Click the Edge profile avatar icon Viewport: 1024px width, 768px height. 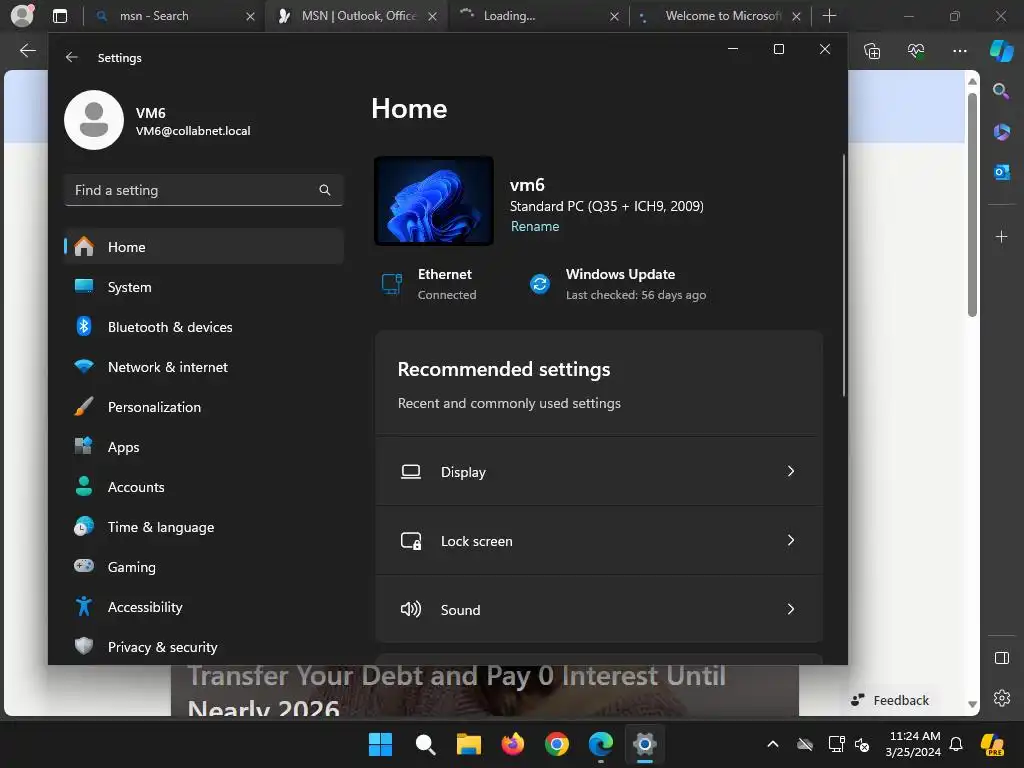22,16
